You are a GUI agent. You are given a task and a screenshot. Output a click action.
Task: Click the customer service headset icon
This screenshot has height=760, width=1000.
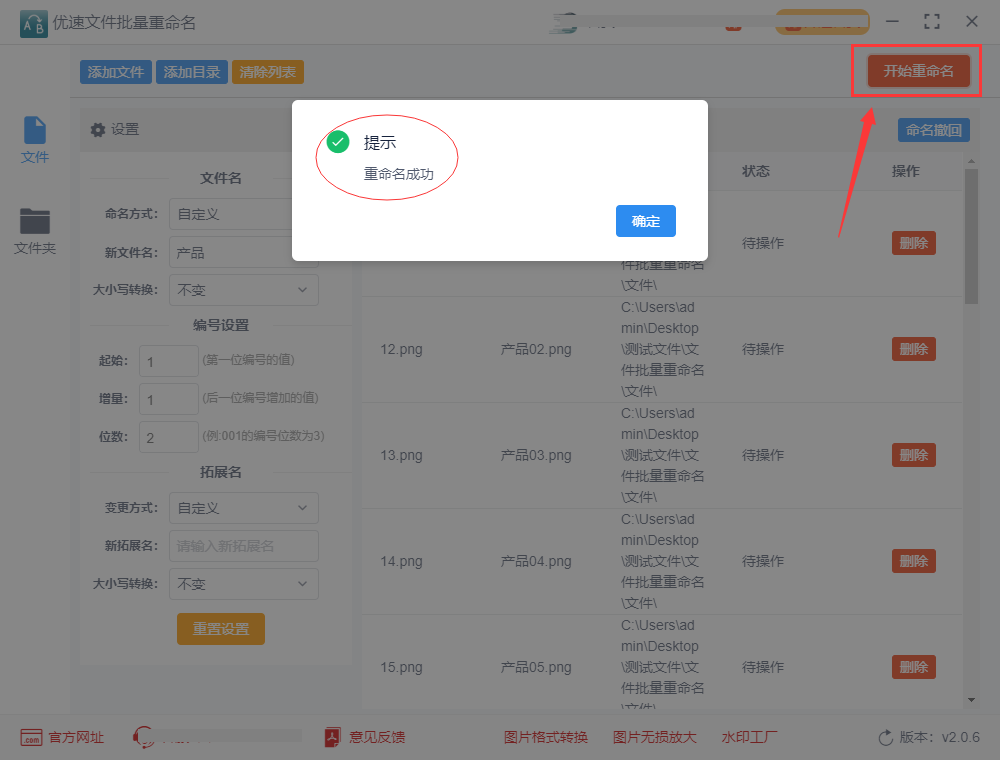tap(143, 737)
